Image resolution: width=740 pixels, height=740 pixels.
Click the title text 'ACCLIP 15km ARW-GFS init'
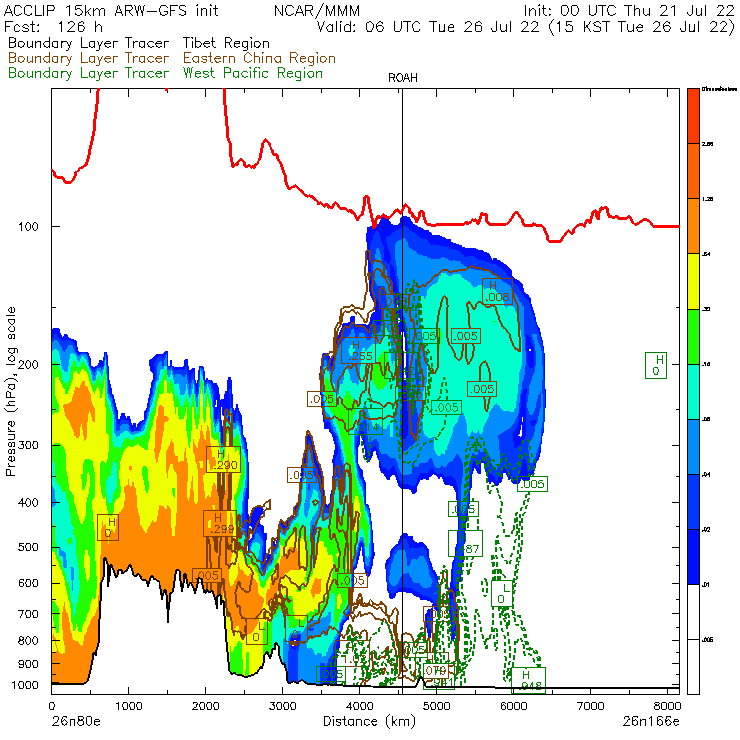click(111, 10)
